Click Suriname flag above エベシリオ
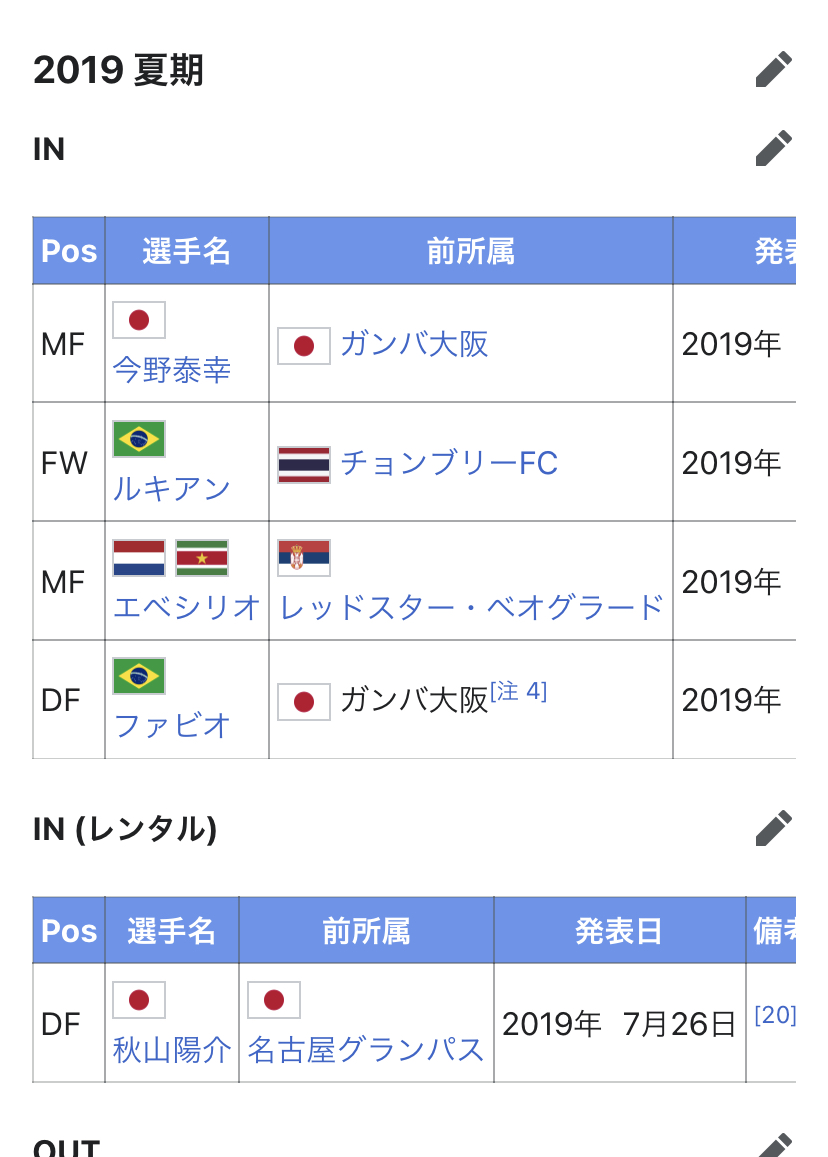Screen dimensions: 828x1157 pyautogui.click(x=202, y=558)
